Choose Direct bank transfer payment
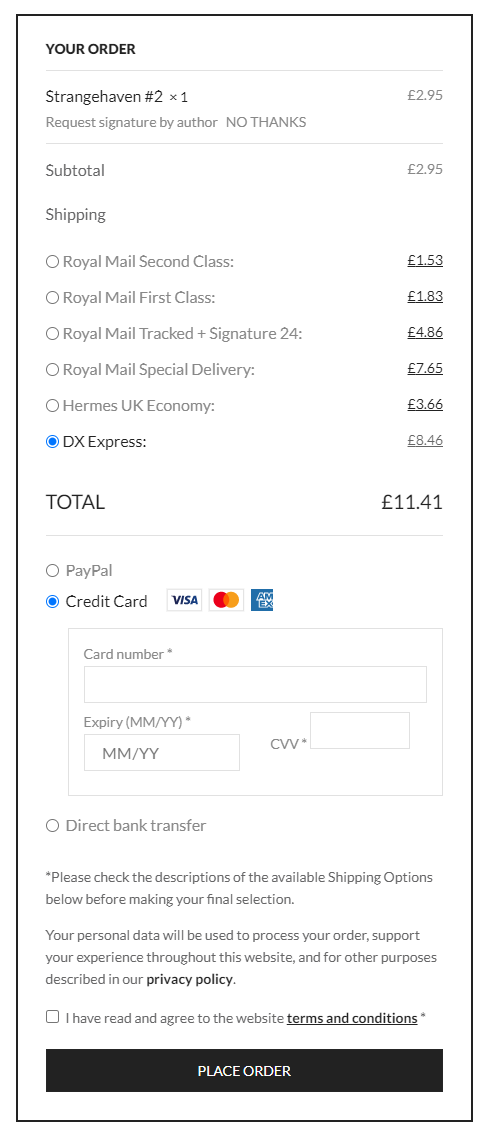 pyautogui.click(x=52, y=826)
